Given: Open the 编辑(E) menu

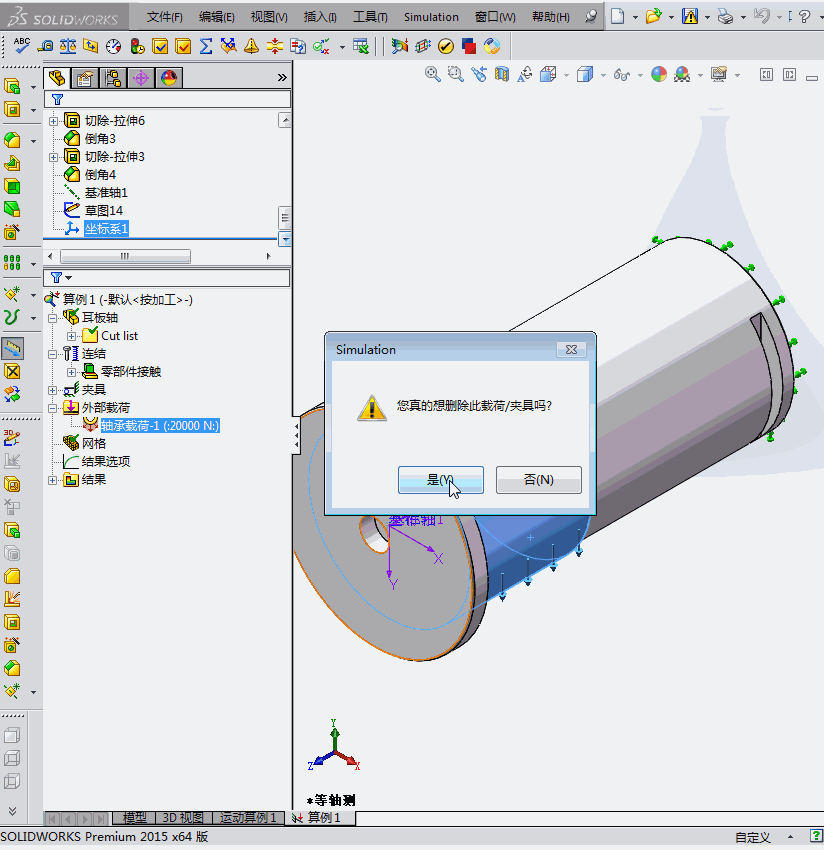Looking at the screenshot, I should click(x=216, y=17).
